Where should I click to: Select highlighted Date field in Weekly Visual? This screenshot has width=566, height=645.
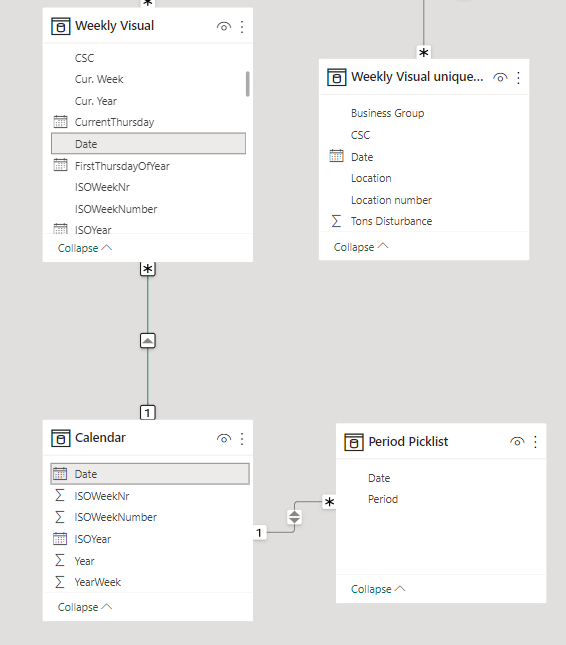point(148,144)
